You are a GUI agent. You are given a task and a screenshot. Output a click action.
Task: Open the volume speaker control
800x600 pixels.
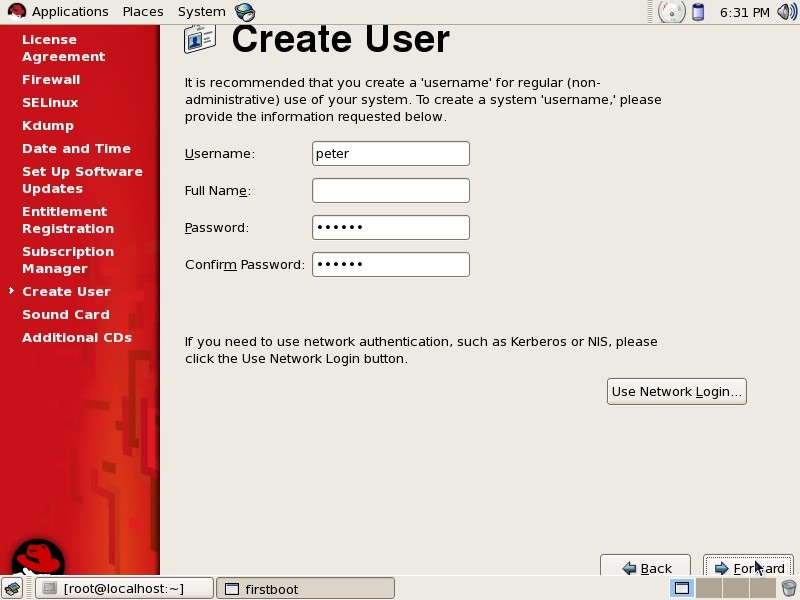(787, 12)
